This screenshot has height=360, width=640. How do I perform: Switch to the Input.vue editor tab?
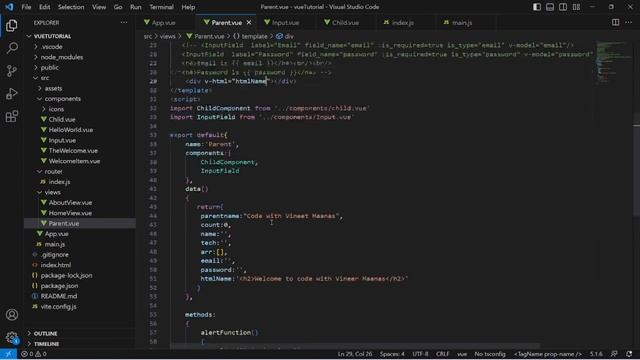[285, 22]
